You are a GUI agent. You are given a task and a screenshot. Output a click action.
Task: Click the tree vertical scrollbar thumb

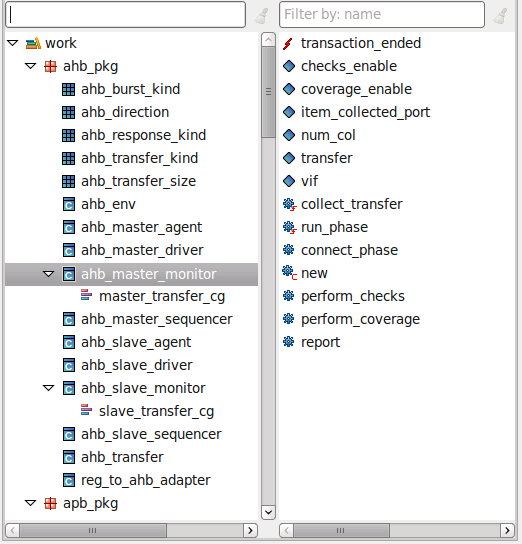[268, 93]
